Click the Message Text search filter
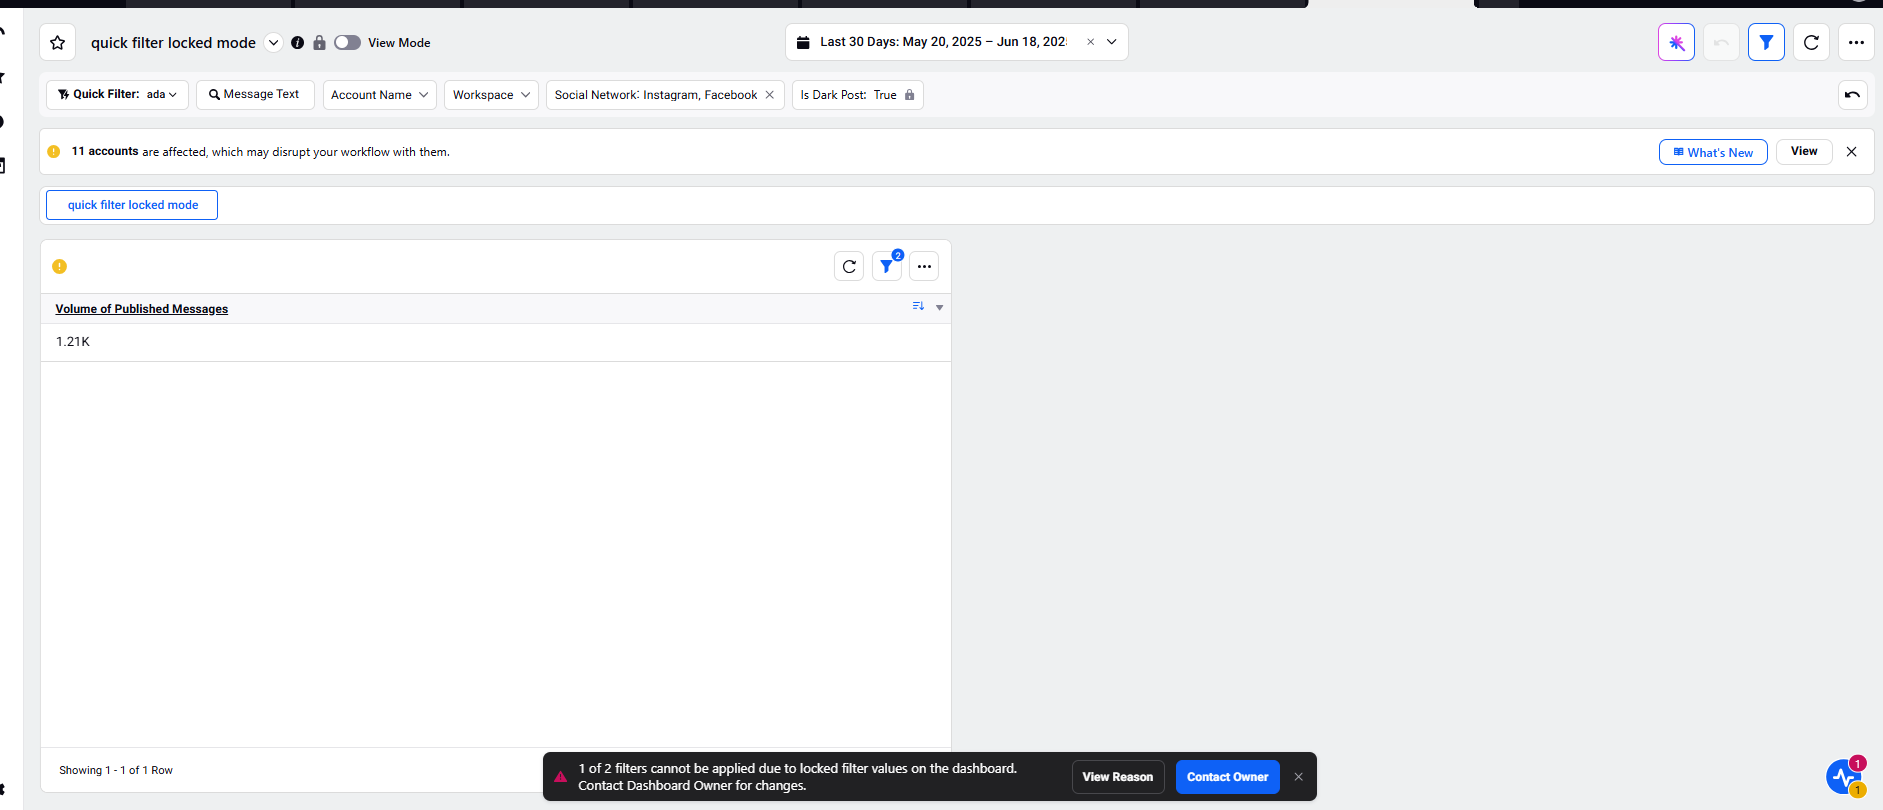 click(x=255, y=95)
